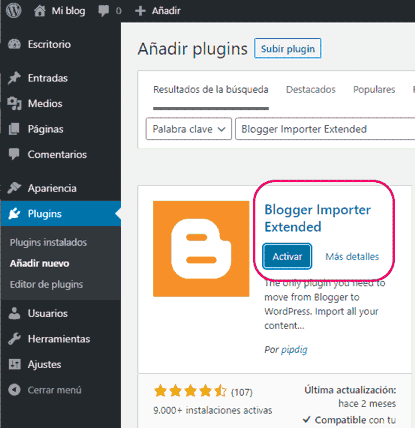Open the comments bubble in admin bar
Viewport: 415px width, 428px height.
[x=104, y=11]
